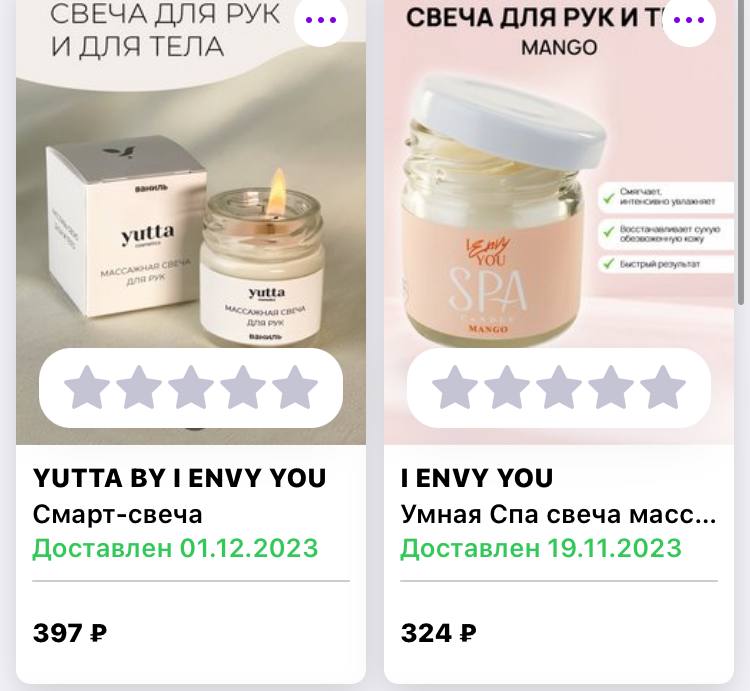750x691 pixels.
Task: Rate Yutta candle two stars
Action: [x=139, y=388]
